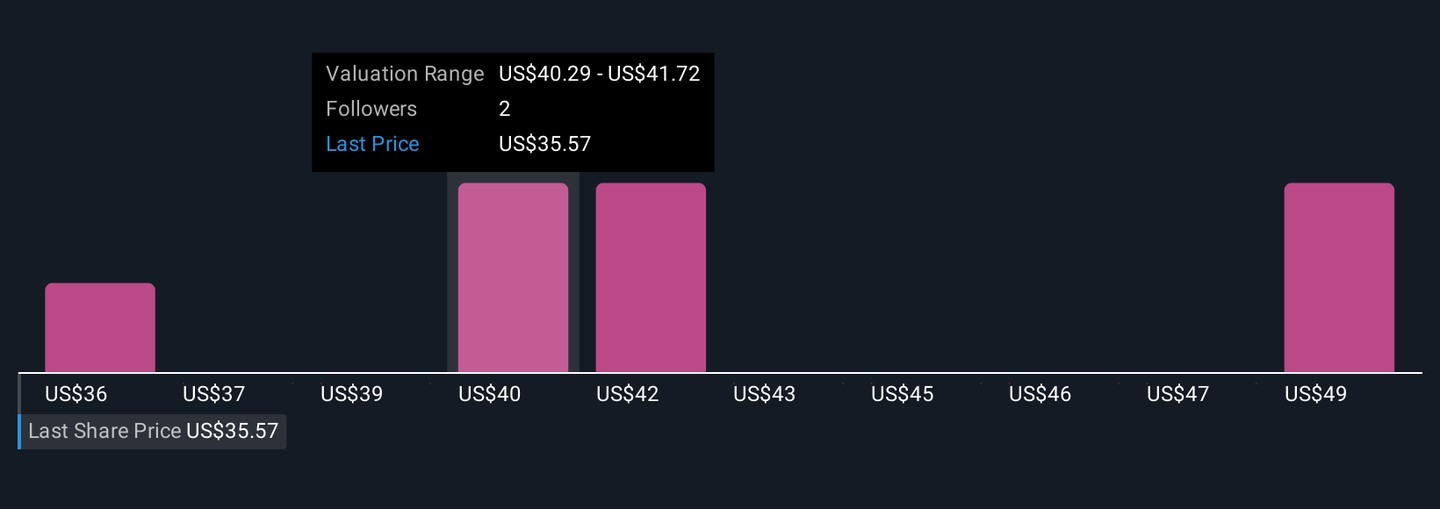
Task: Click the bar above US$36
Action: click(100, 328)
